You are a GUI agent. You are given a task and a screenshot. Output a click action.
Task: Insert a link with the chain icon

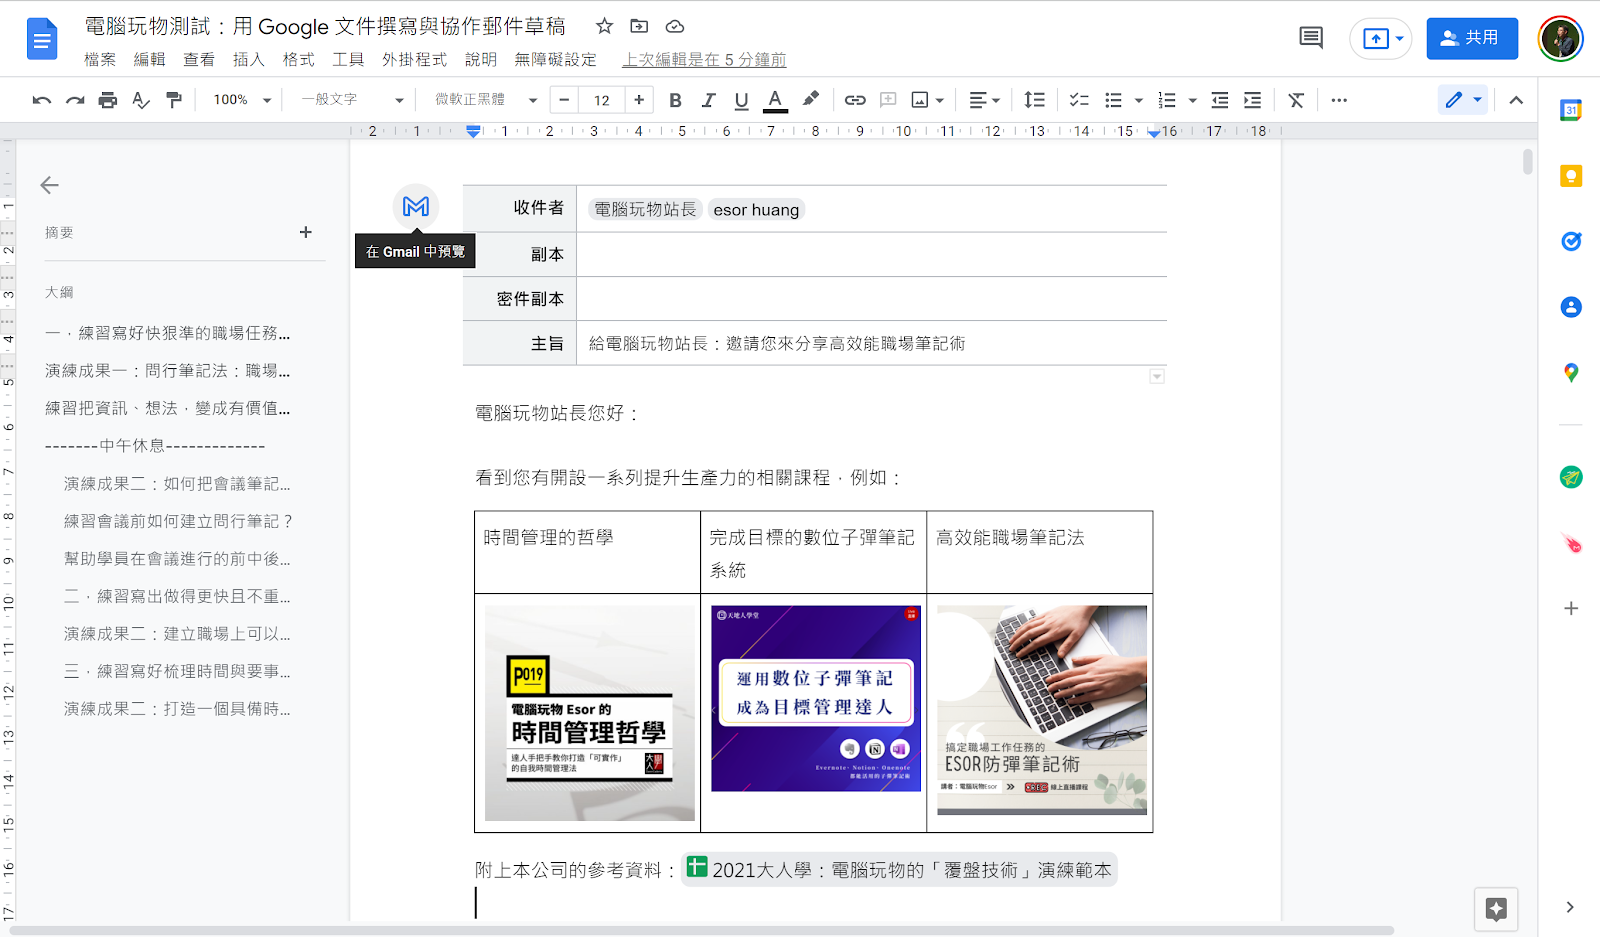pyautogui.click(x=855, y=100)
